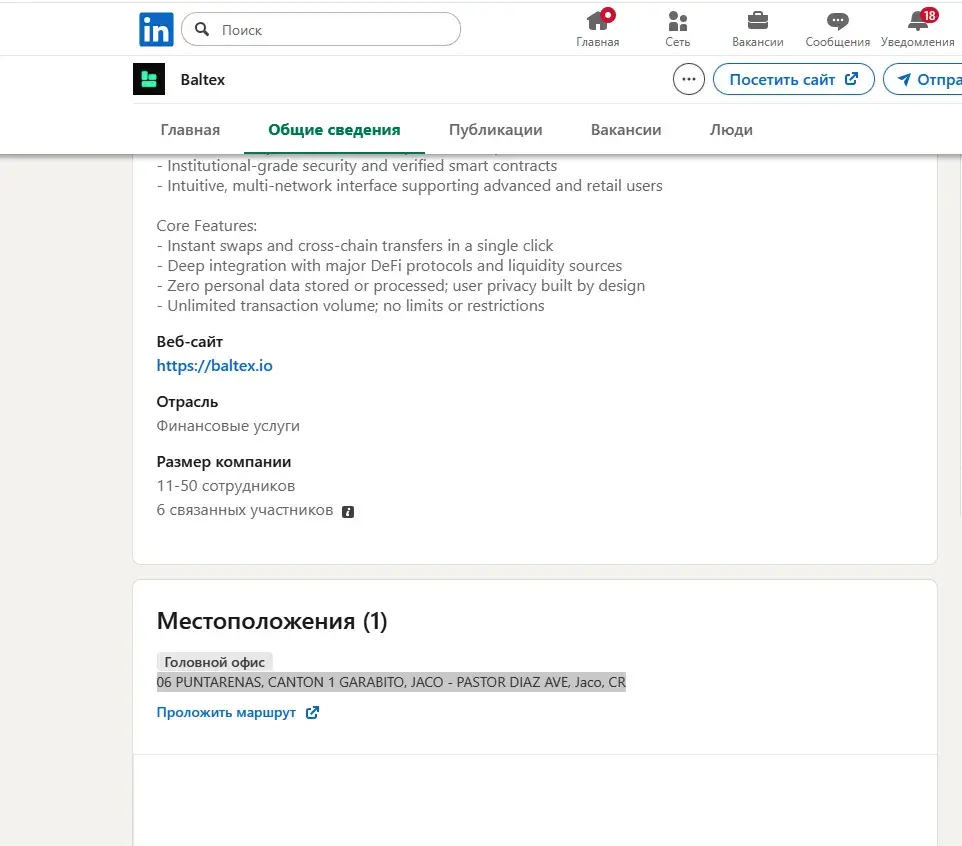Image resolution: width=962 pixels, height=846 pixels.
Task: Switch to the company Главная tab
Action: coord(190,130)
